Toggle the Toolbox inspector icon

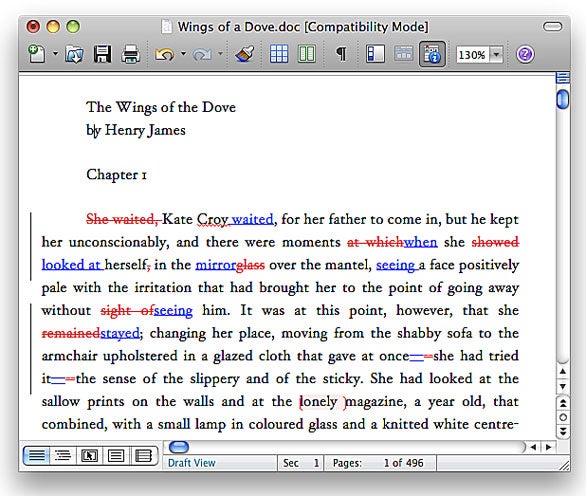pos(432,54)
